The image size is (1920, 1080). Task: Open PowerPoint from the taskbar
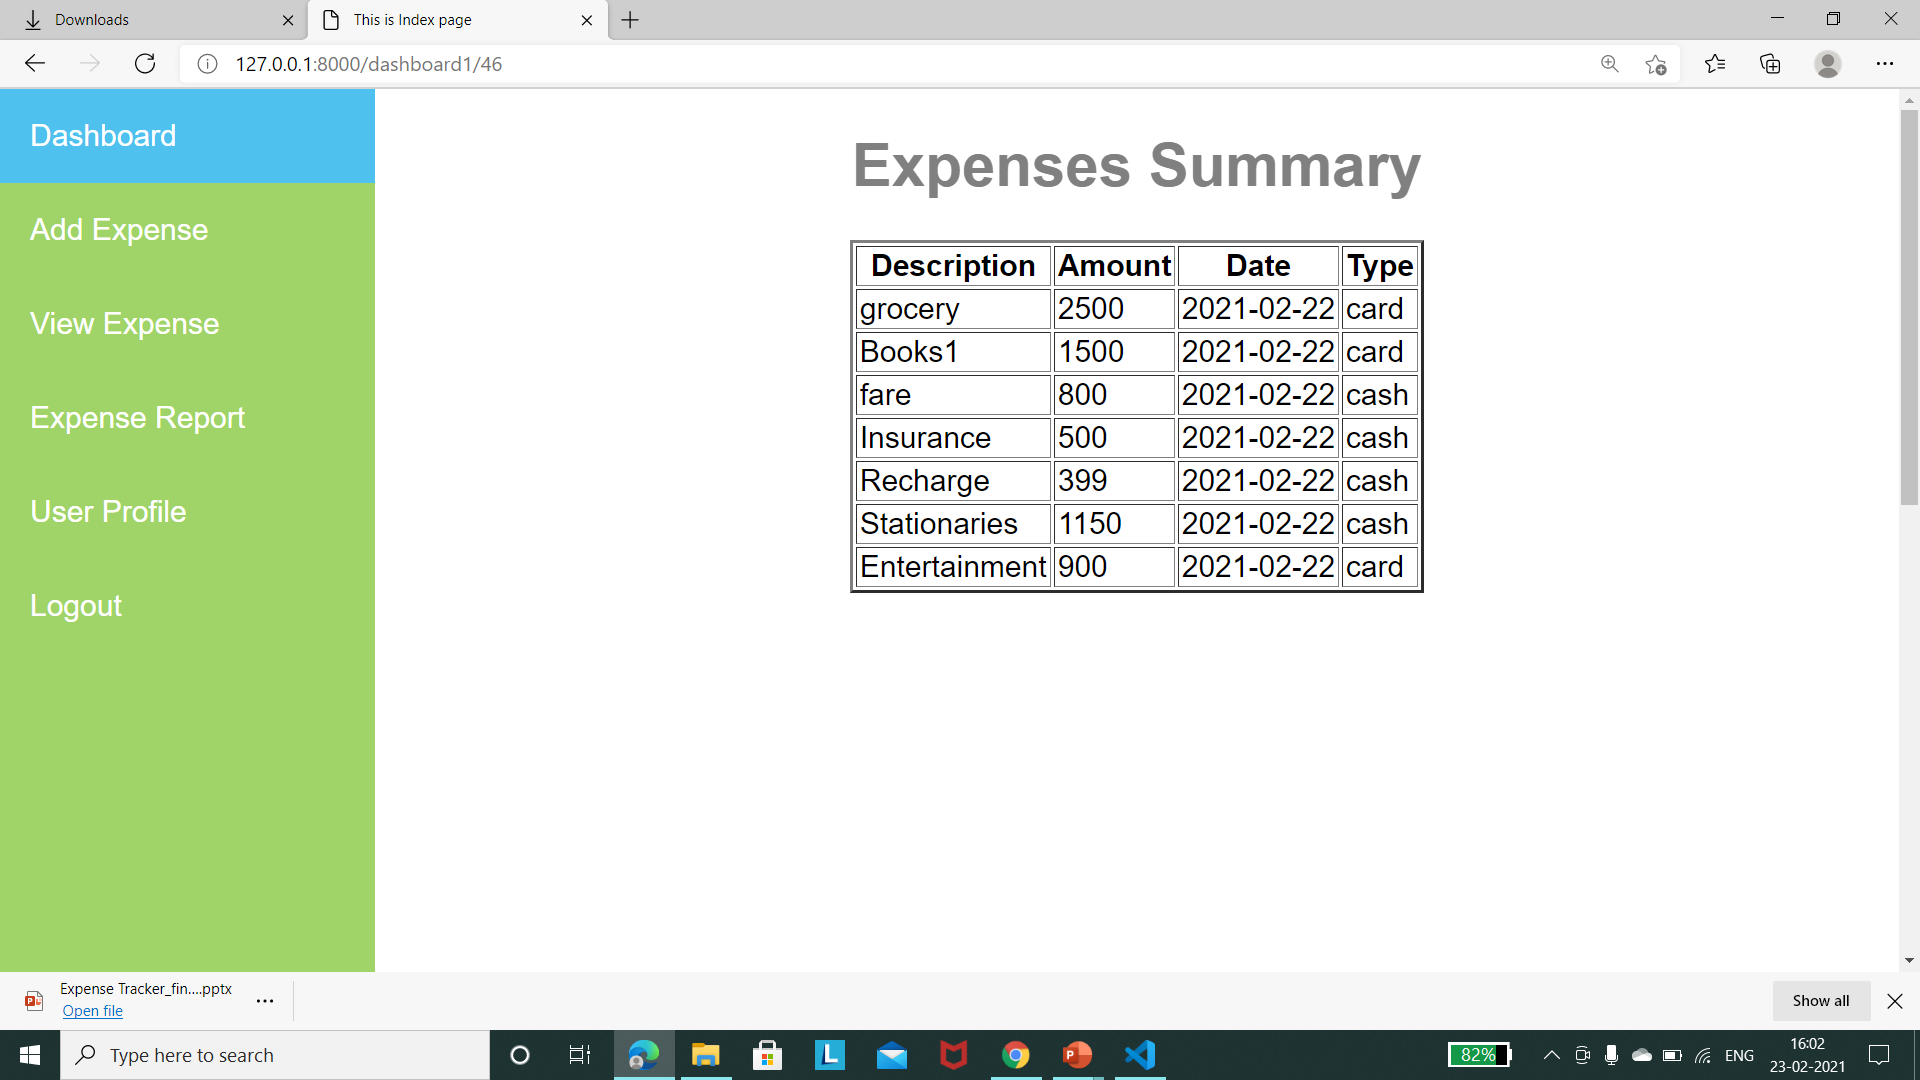(1077, 1055)
